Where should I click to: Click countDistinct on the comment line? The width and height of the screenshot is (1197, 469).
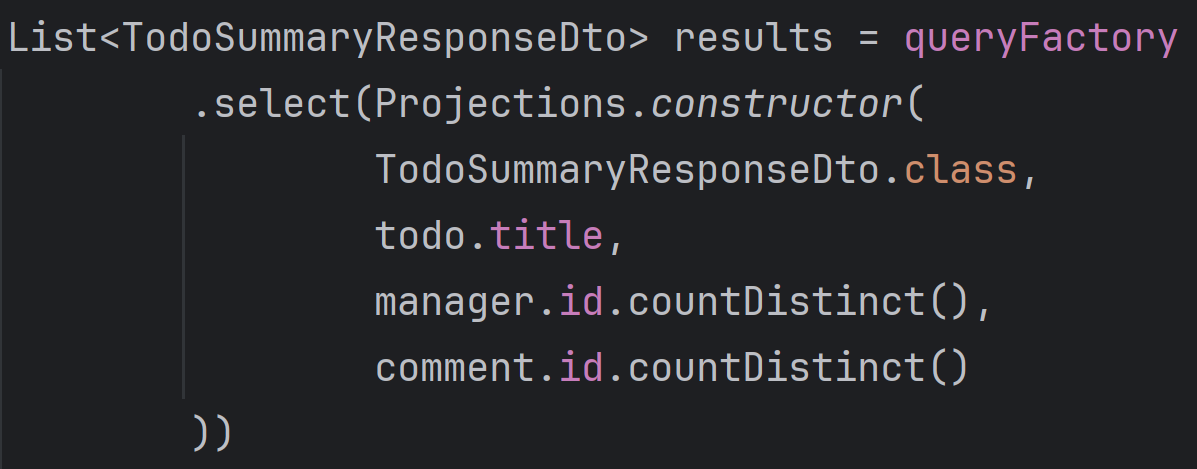pos(776,367)
